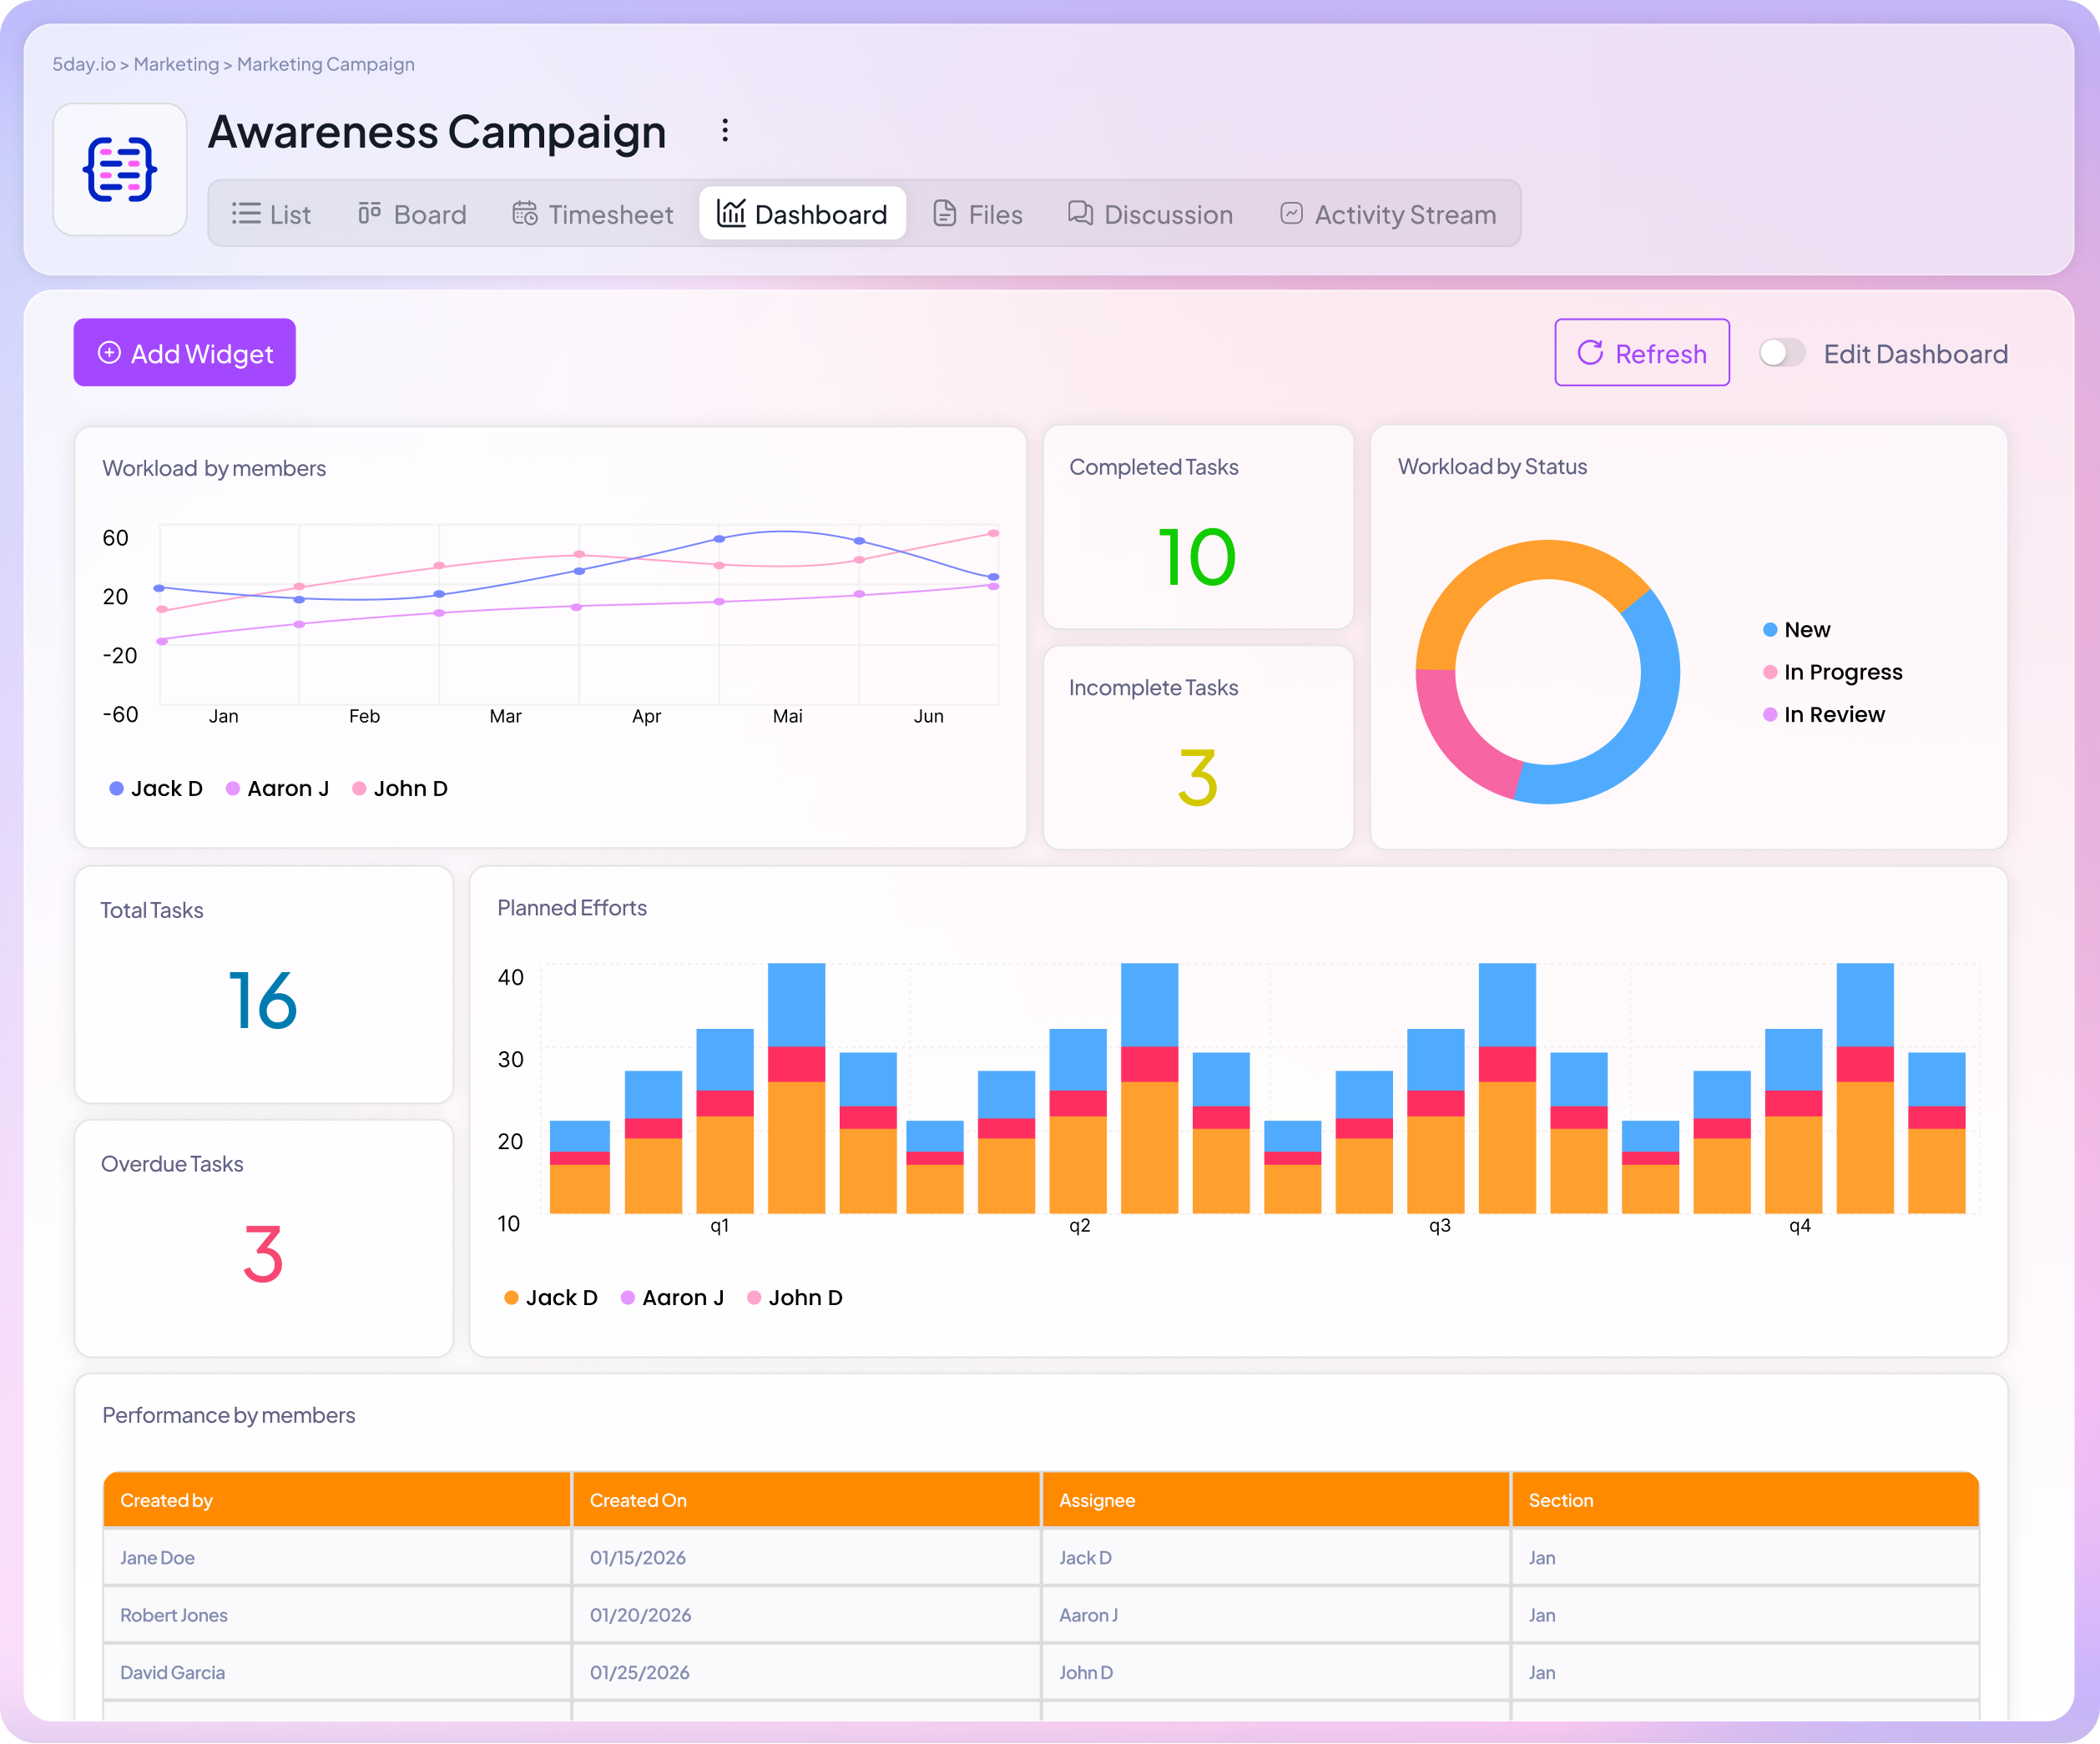Select the List view icon
The width and height of the screenshot is (2100, 1744).
point(245,213)
